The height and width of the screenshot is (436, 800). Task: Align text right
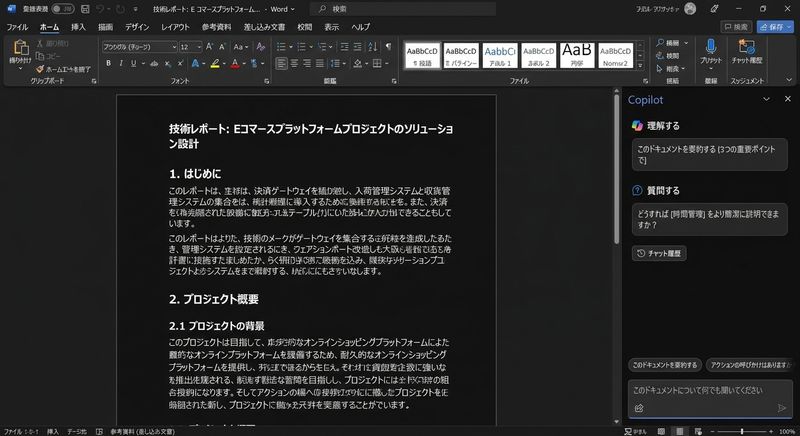coord(307,64)
